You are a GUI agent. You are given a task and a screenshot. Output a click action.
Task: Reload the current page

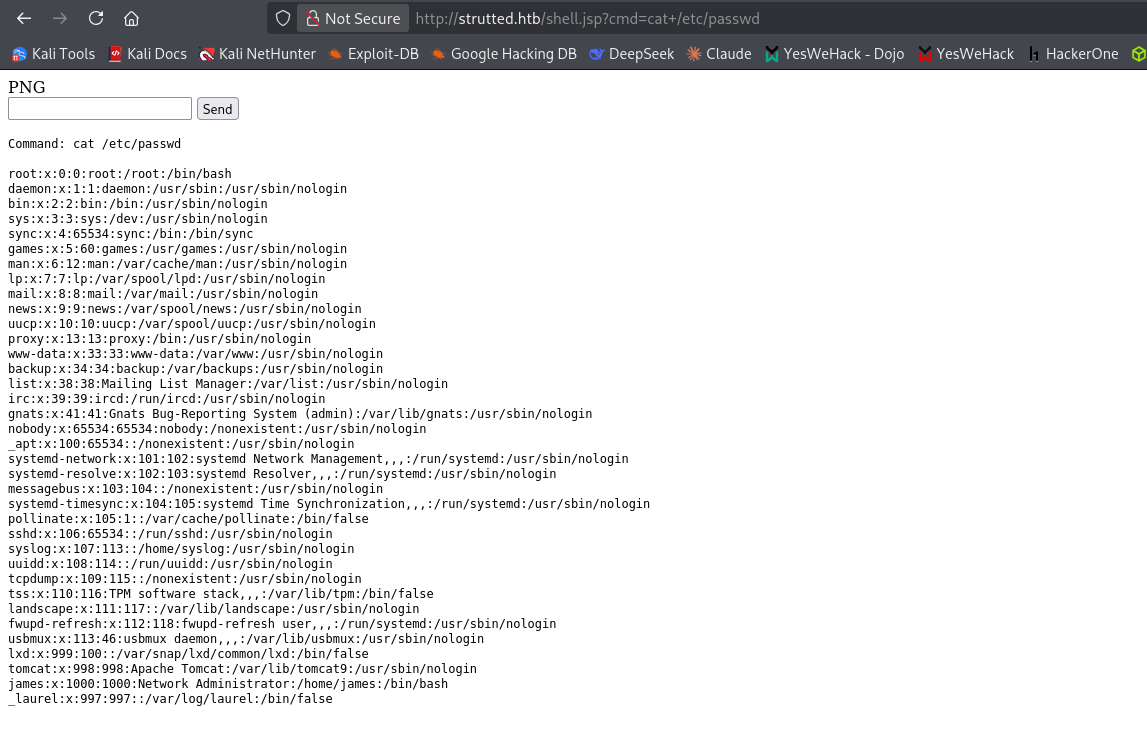(96, 18)
